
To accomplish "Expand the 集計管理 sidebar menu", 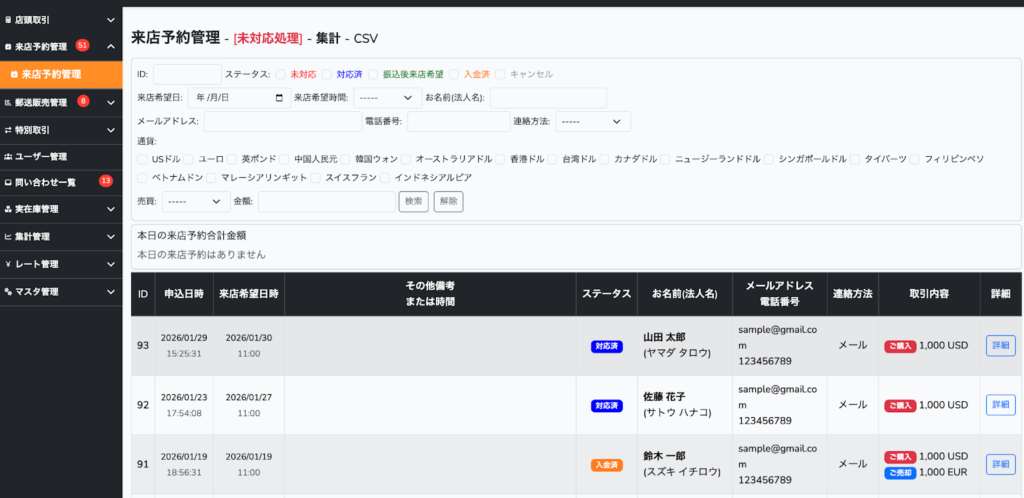I will 61,237.
